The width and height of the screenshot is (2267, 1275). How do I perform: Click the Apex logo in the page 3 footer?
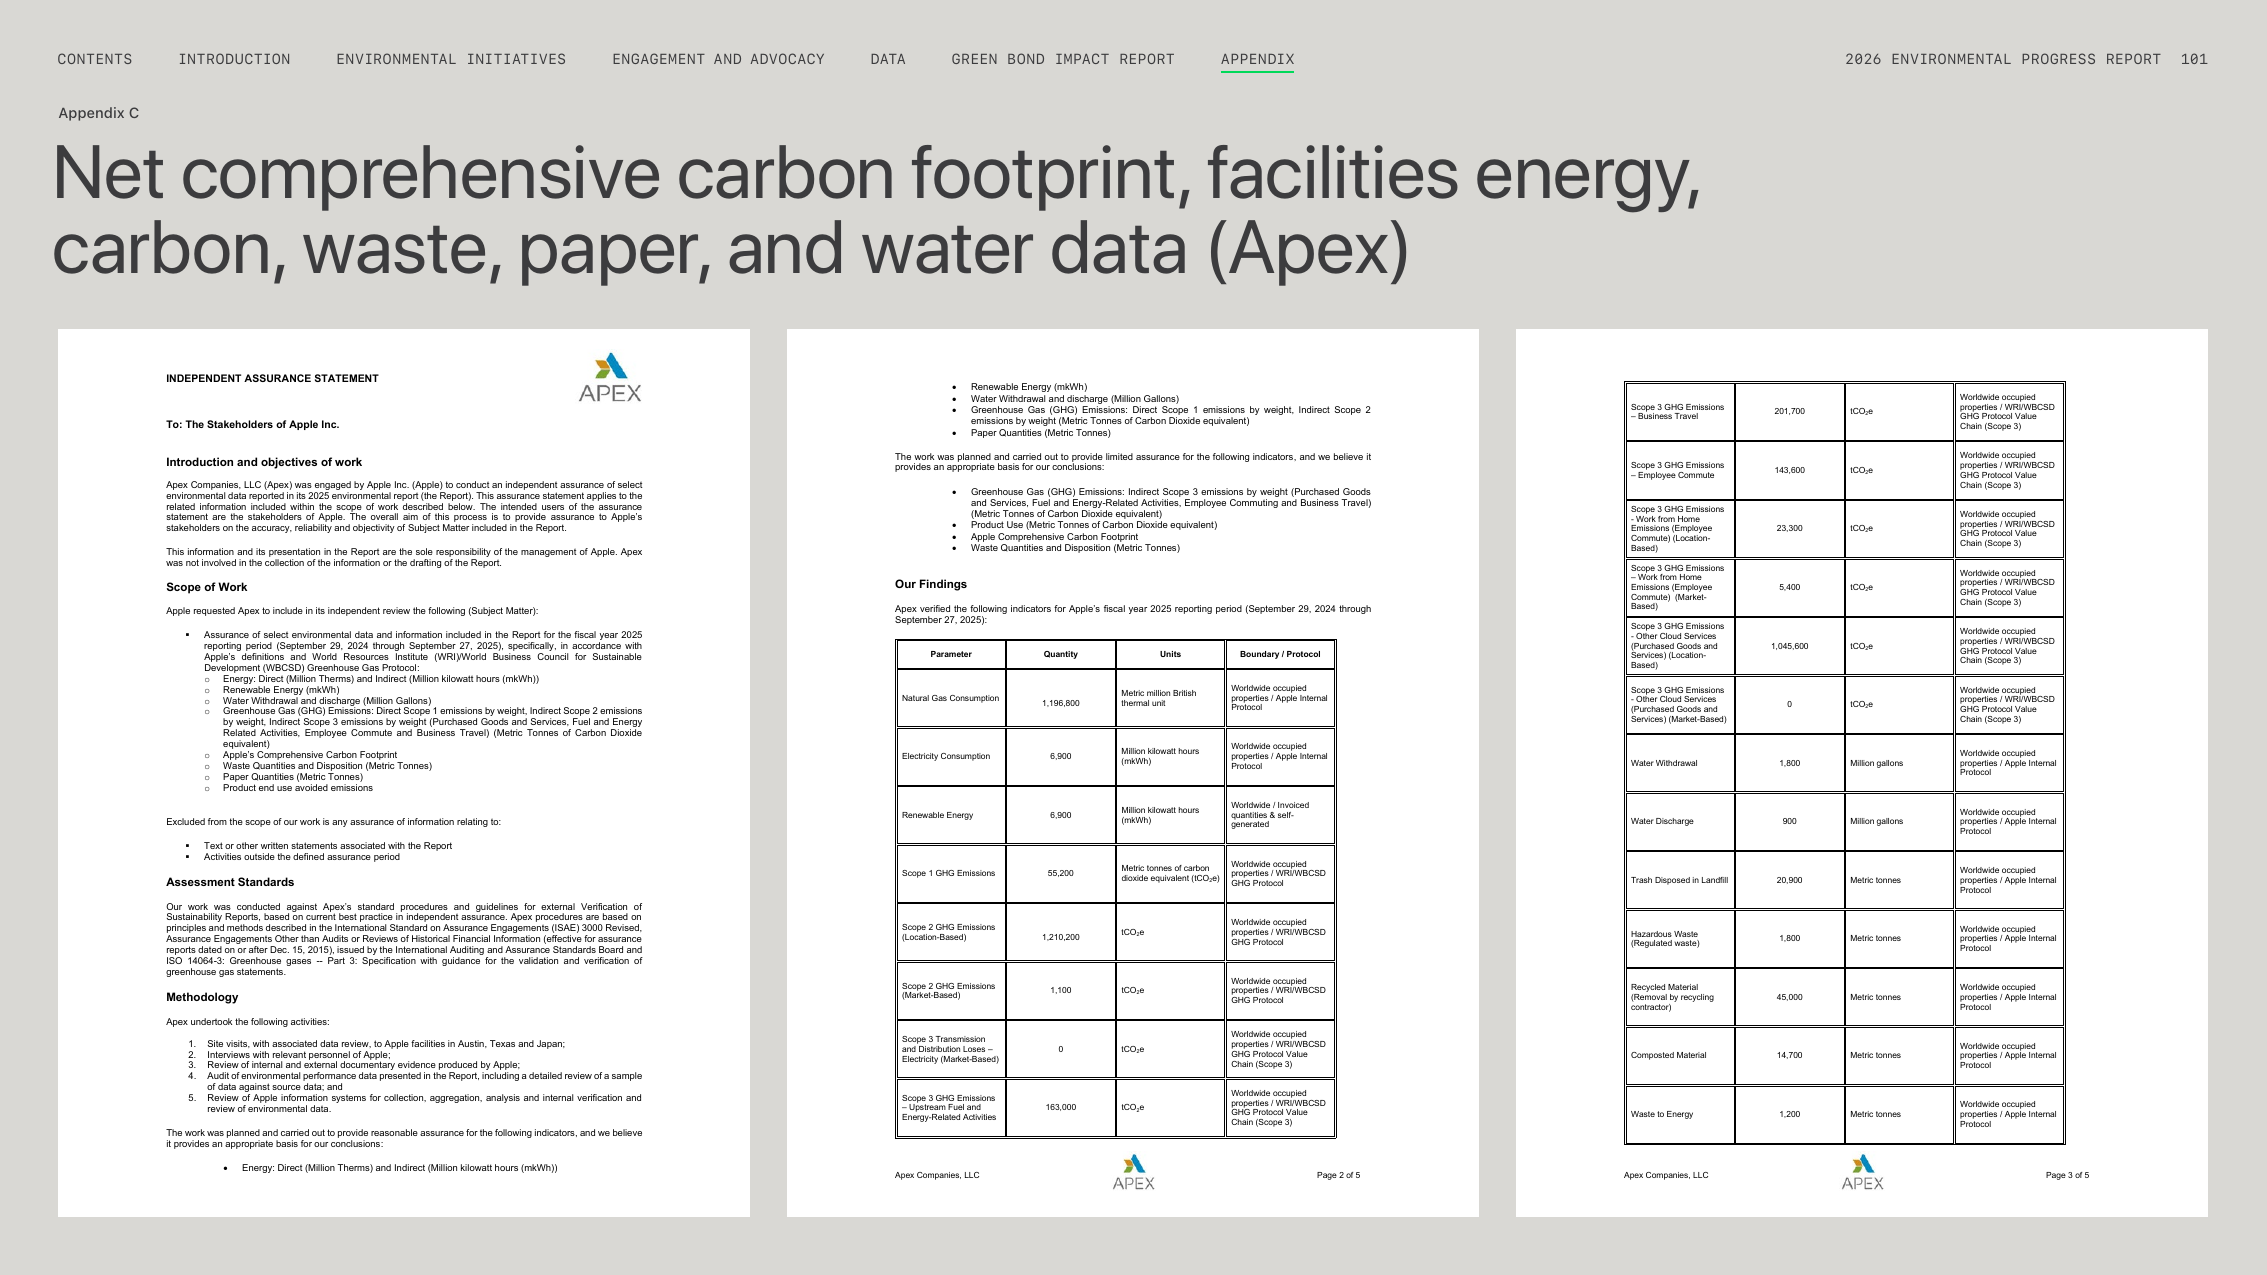1862,1172
